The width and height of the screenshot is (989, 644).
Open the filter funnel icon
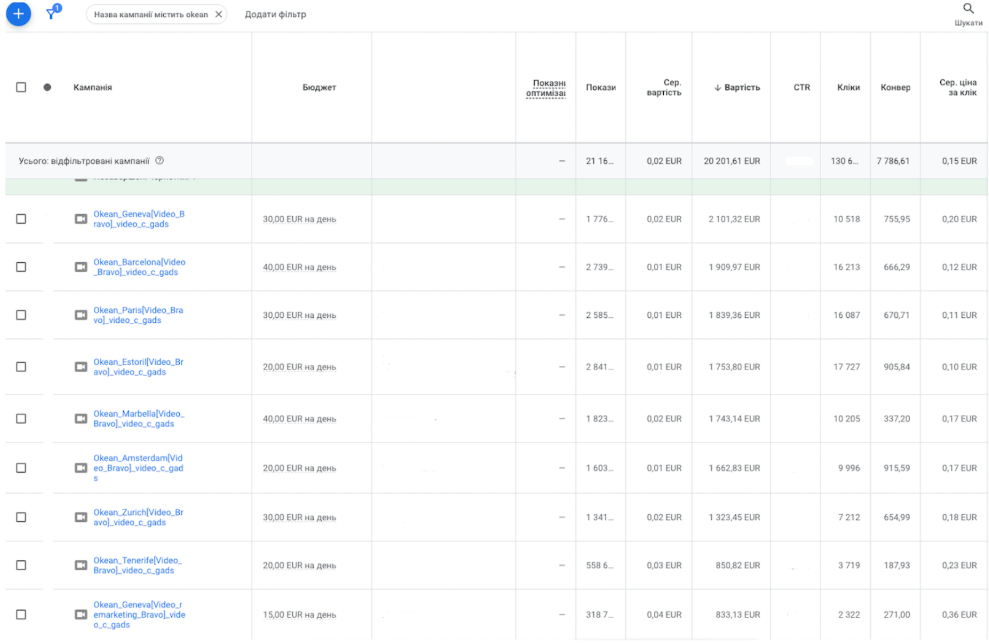pos(53,14)
